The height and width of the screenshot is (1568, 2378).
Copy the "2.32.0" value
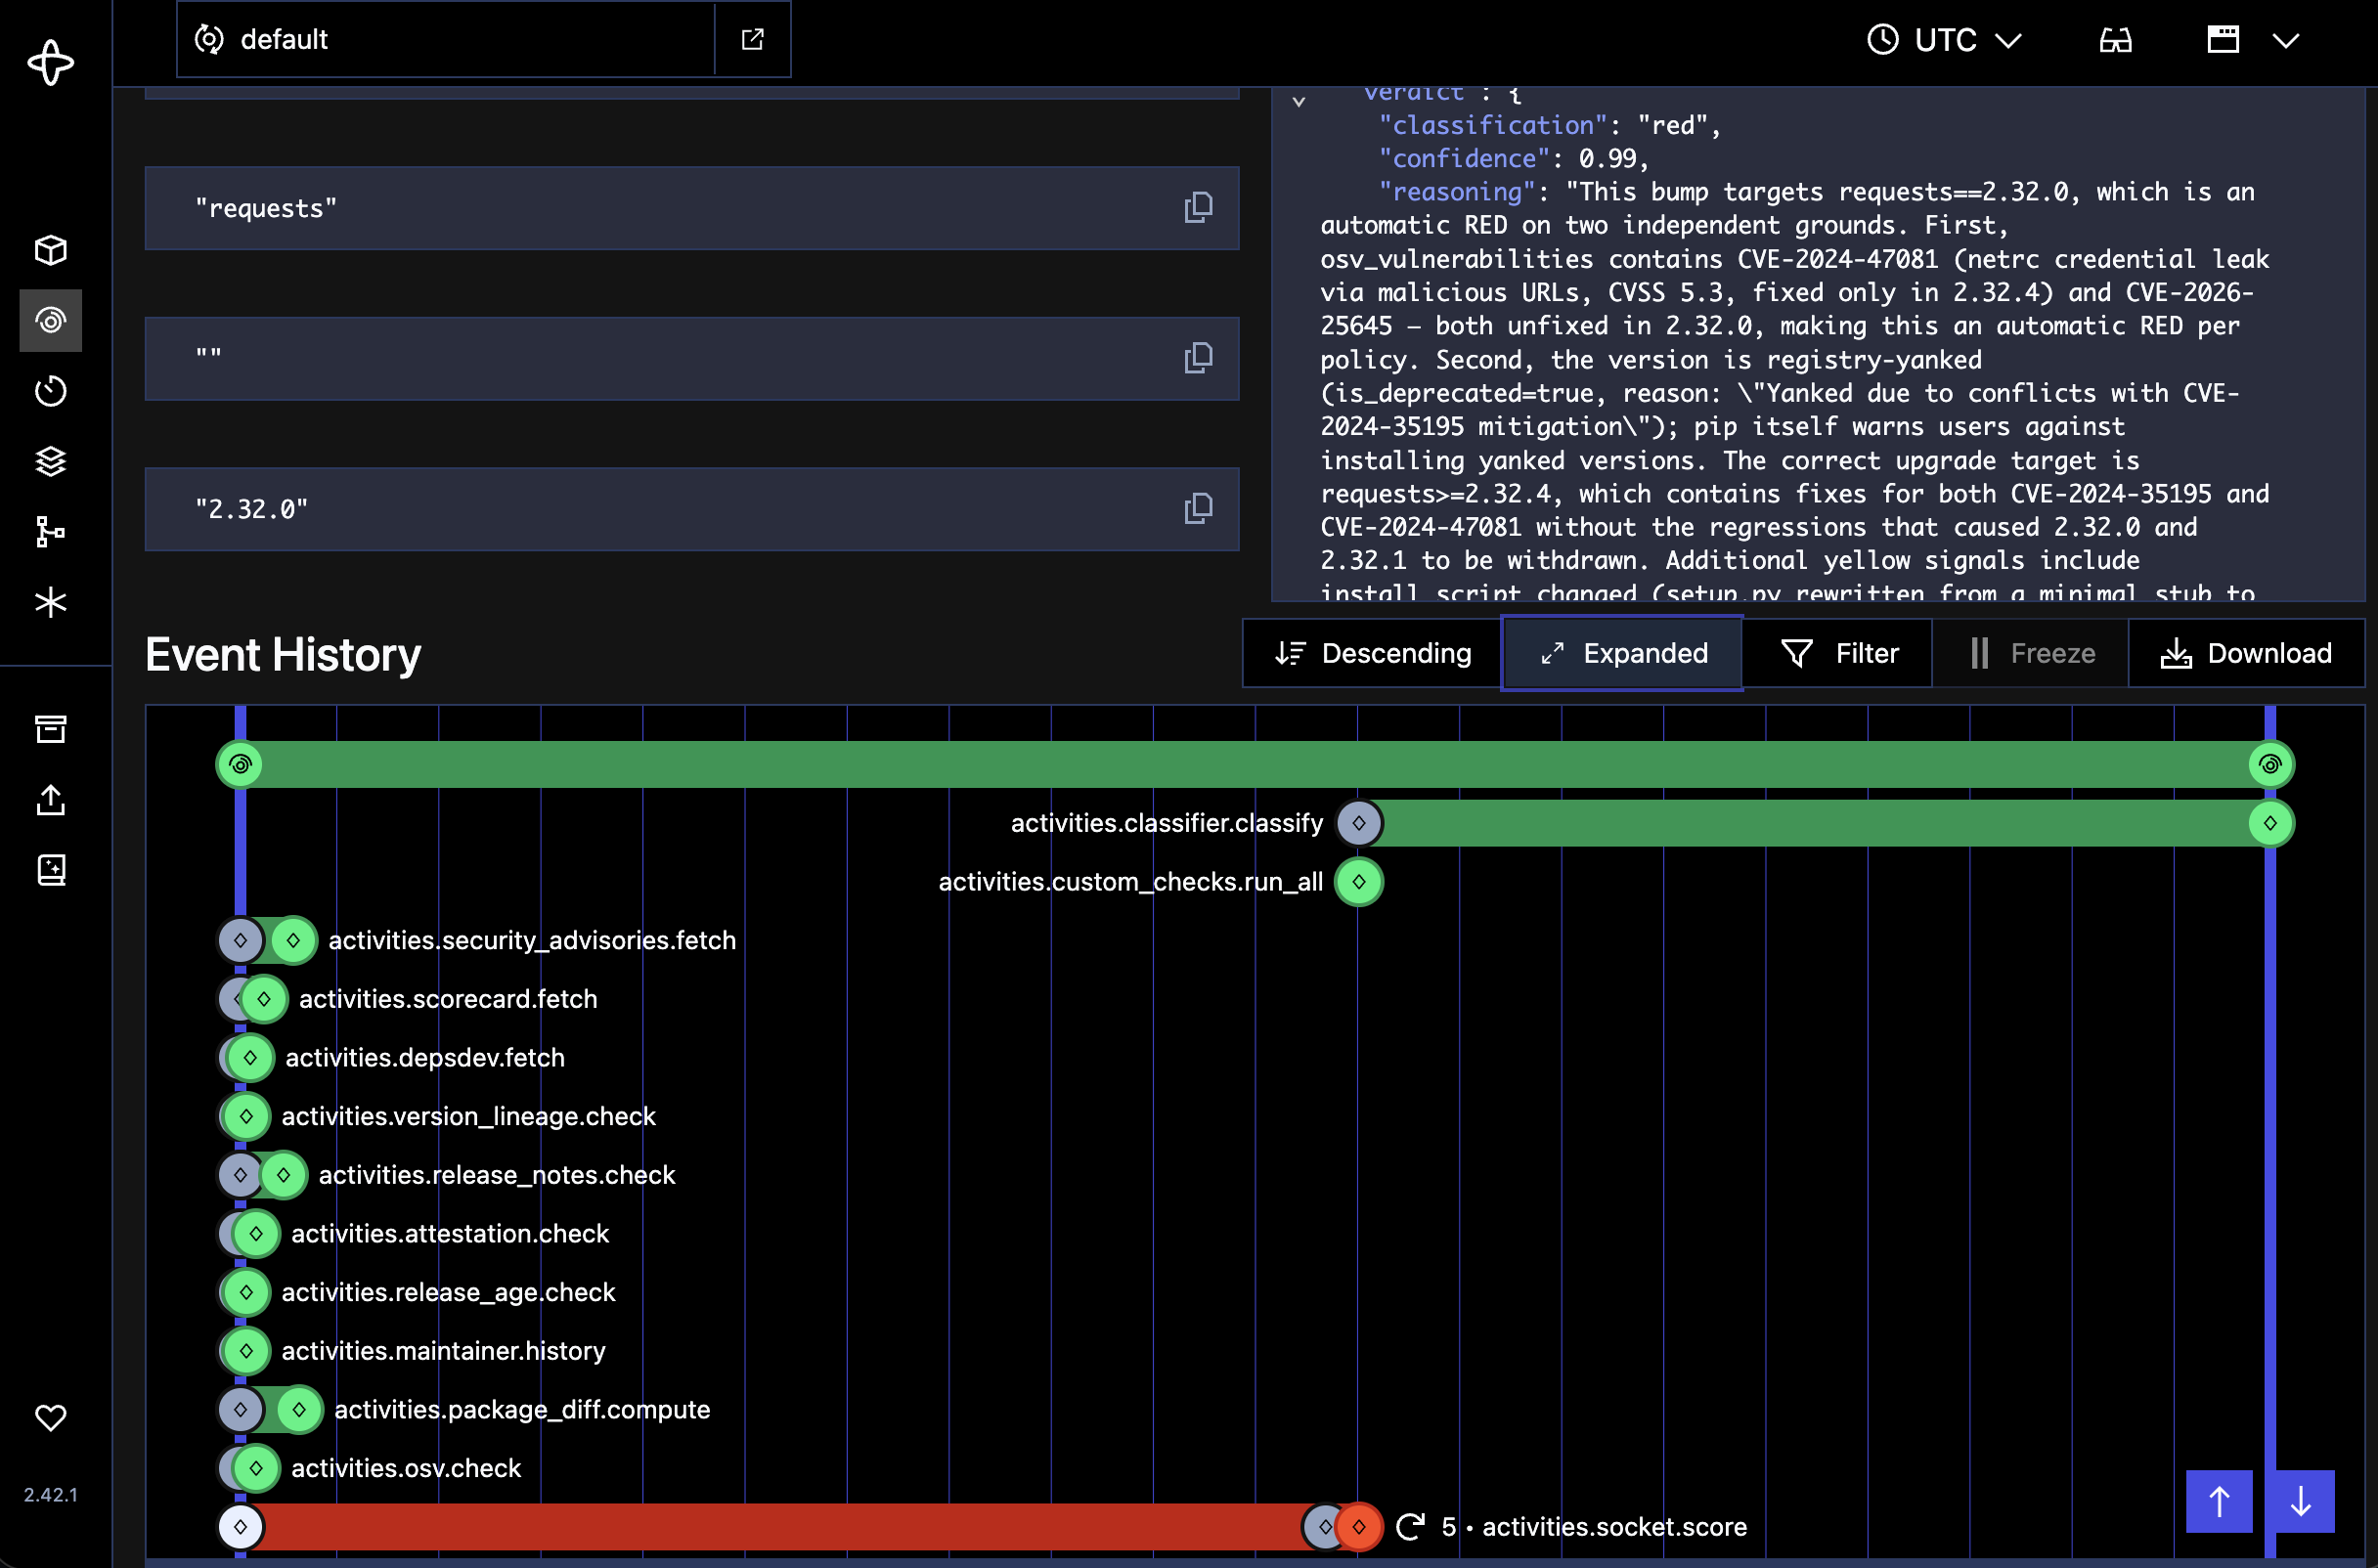pos(1198,509)
